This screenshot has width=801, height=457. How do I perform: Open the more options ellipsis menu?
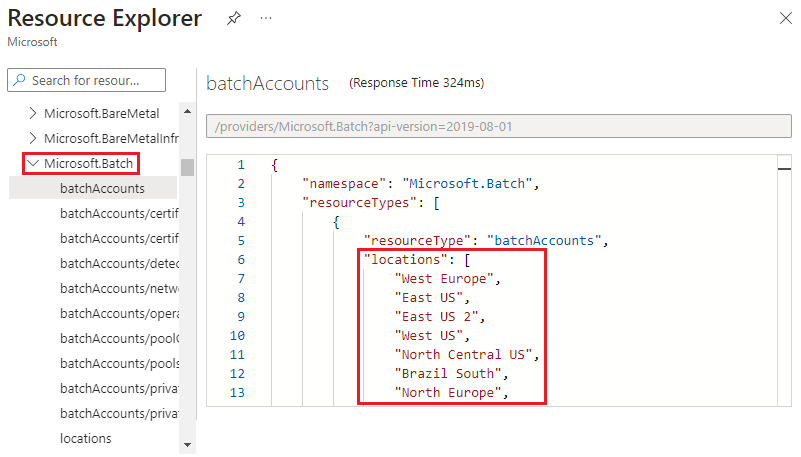click(266, 19)
